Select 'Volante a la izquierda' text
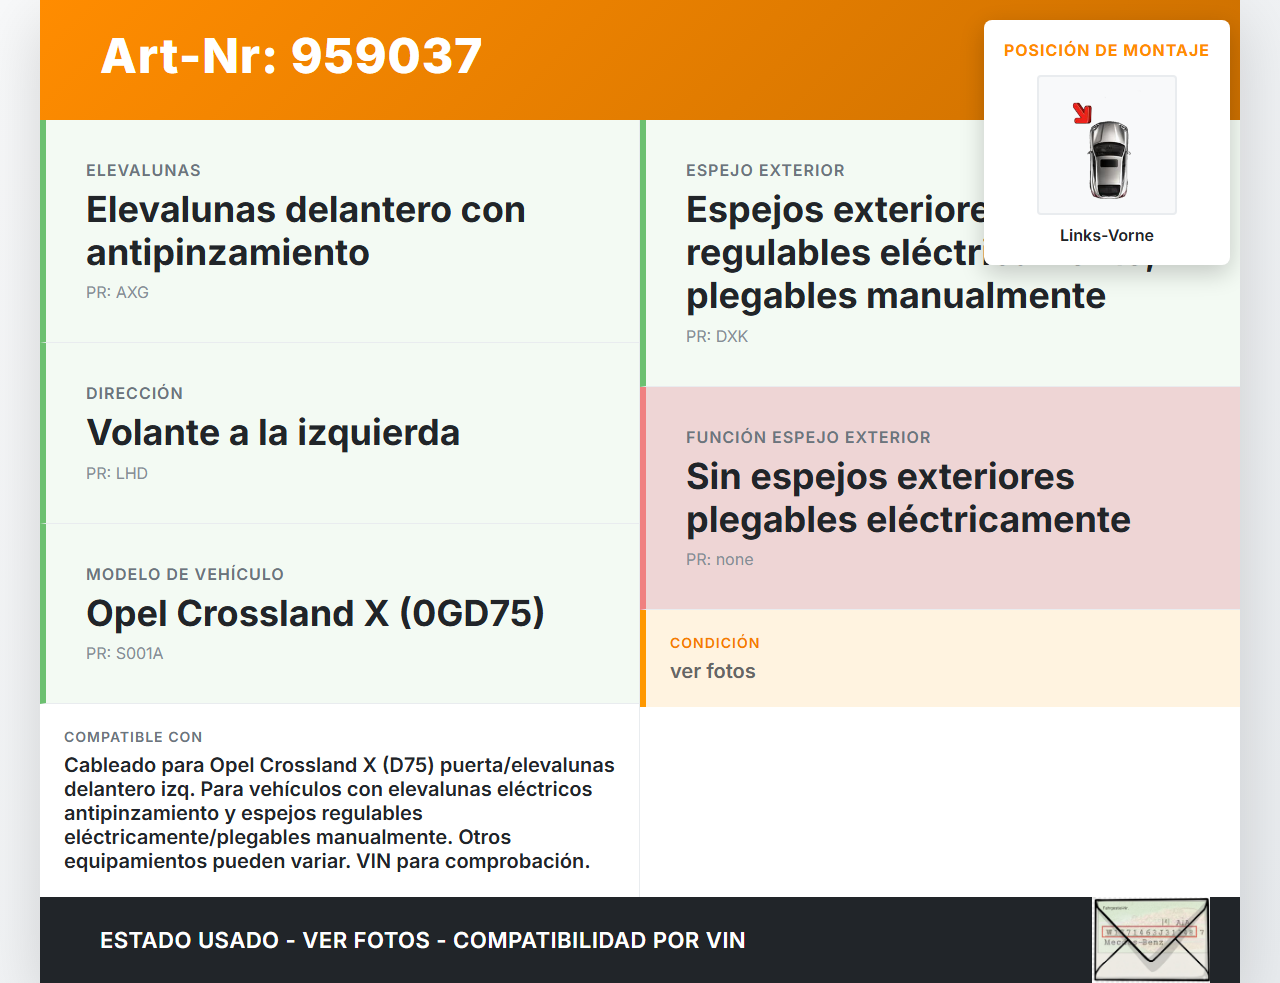Viewport: 1280px width, 983px height. coord(273,433)
